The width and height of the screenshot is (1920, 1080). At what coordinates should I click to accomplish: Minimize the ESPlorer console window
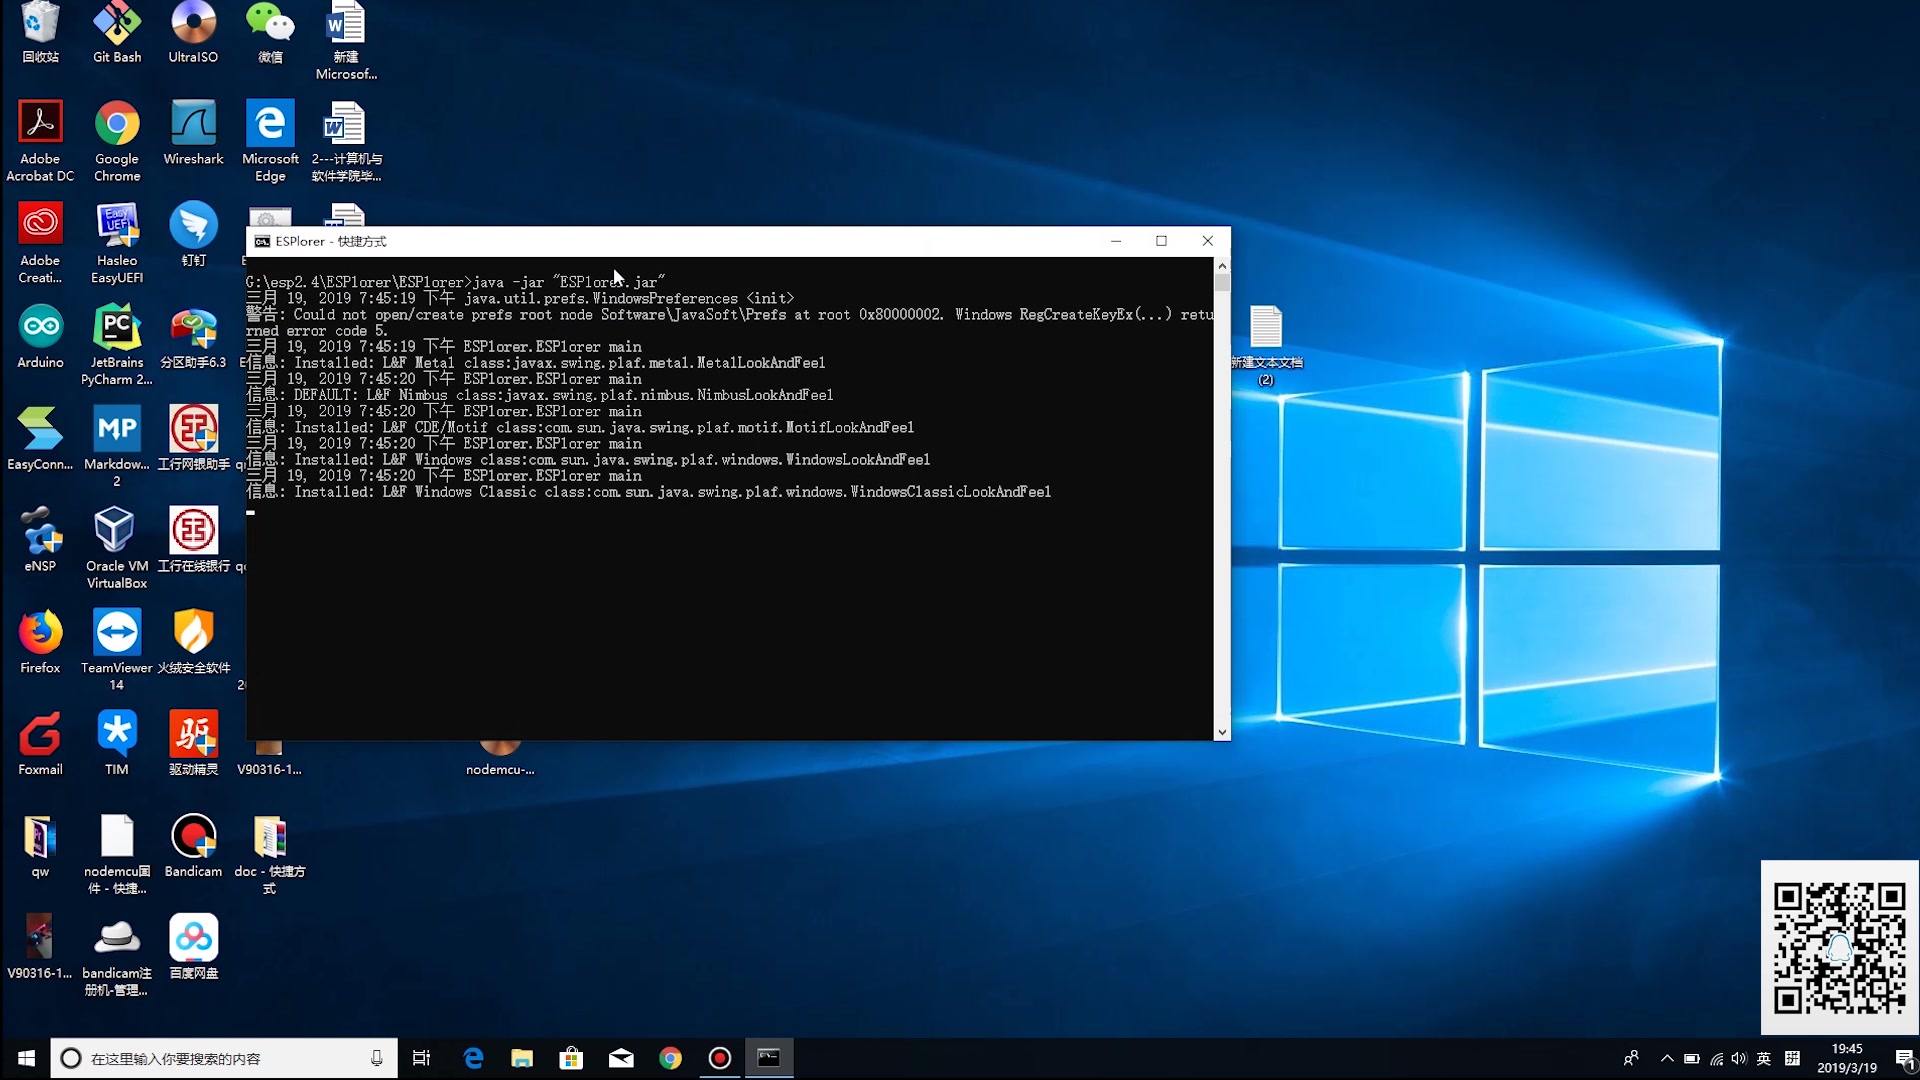point(1116,241)
